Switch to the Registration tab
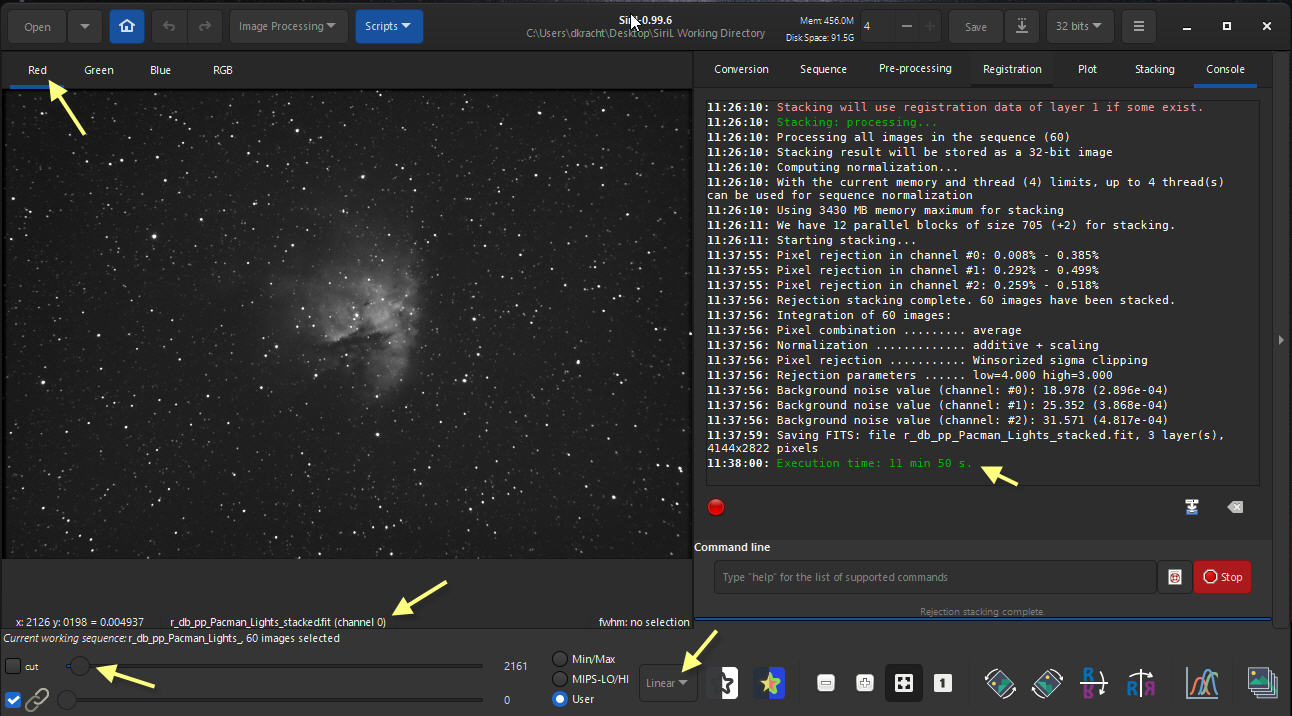 pos(1012,69)
